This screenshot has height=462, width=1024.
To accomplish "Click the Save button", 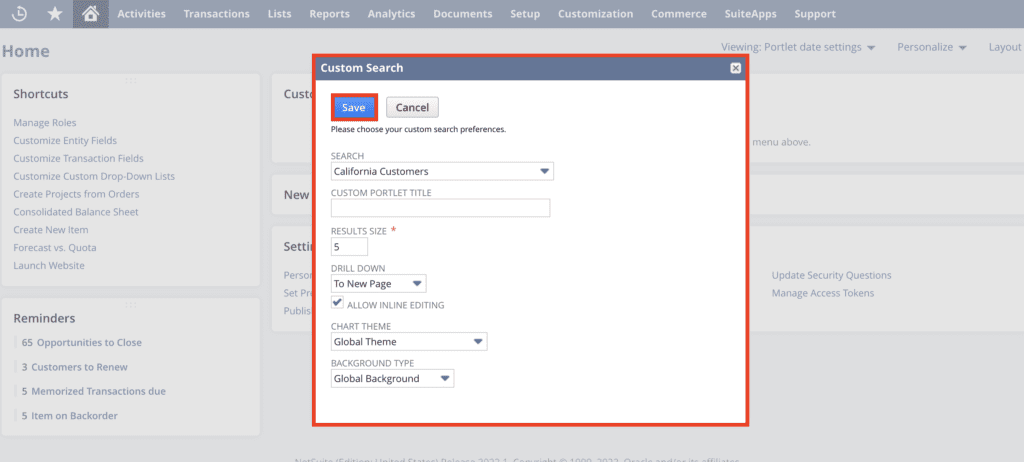I will click(x=354, y=107).
